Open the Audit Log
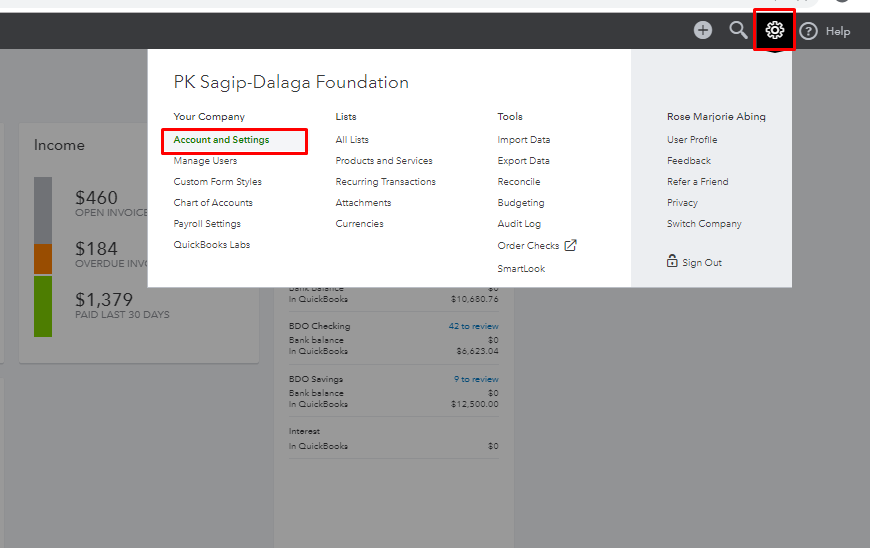Viewport: 870px width, 548px height. 519,224
